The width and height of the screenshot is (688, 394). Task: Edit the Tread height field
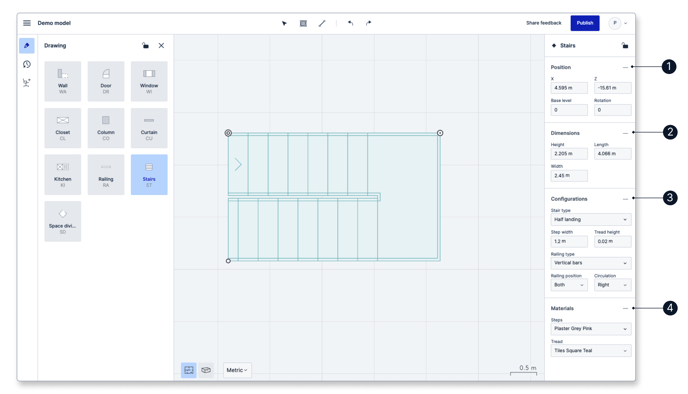613,241
